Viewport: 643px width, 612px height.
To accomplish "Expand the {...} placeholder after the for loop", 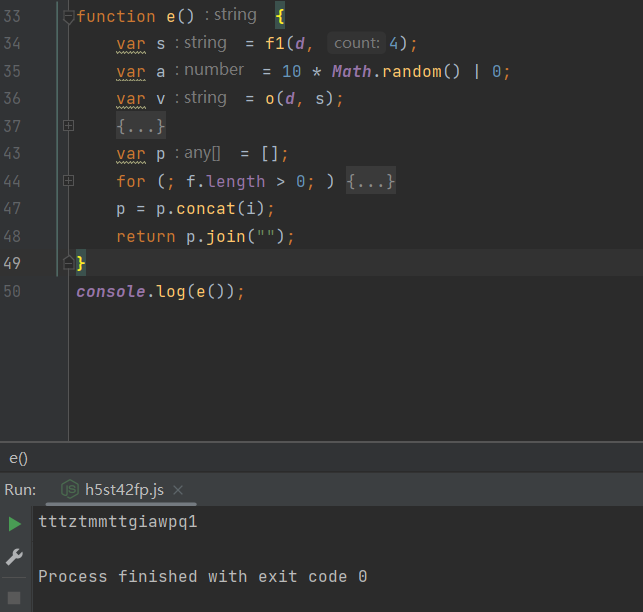I will tap(371, 181).
